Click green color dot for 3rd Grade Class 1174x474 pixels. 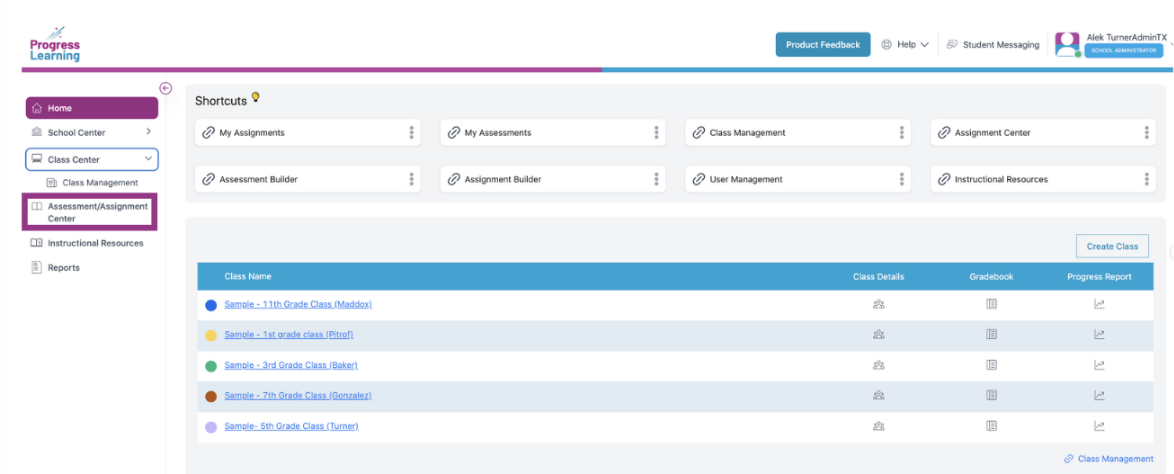point(211,366)
